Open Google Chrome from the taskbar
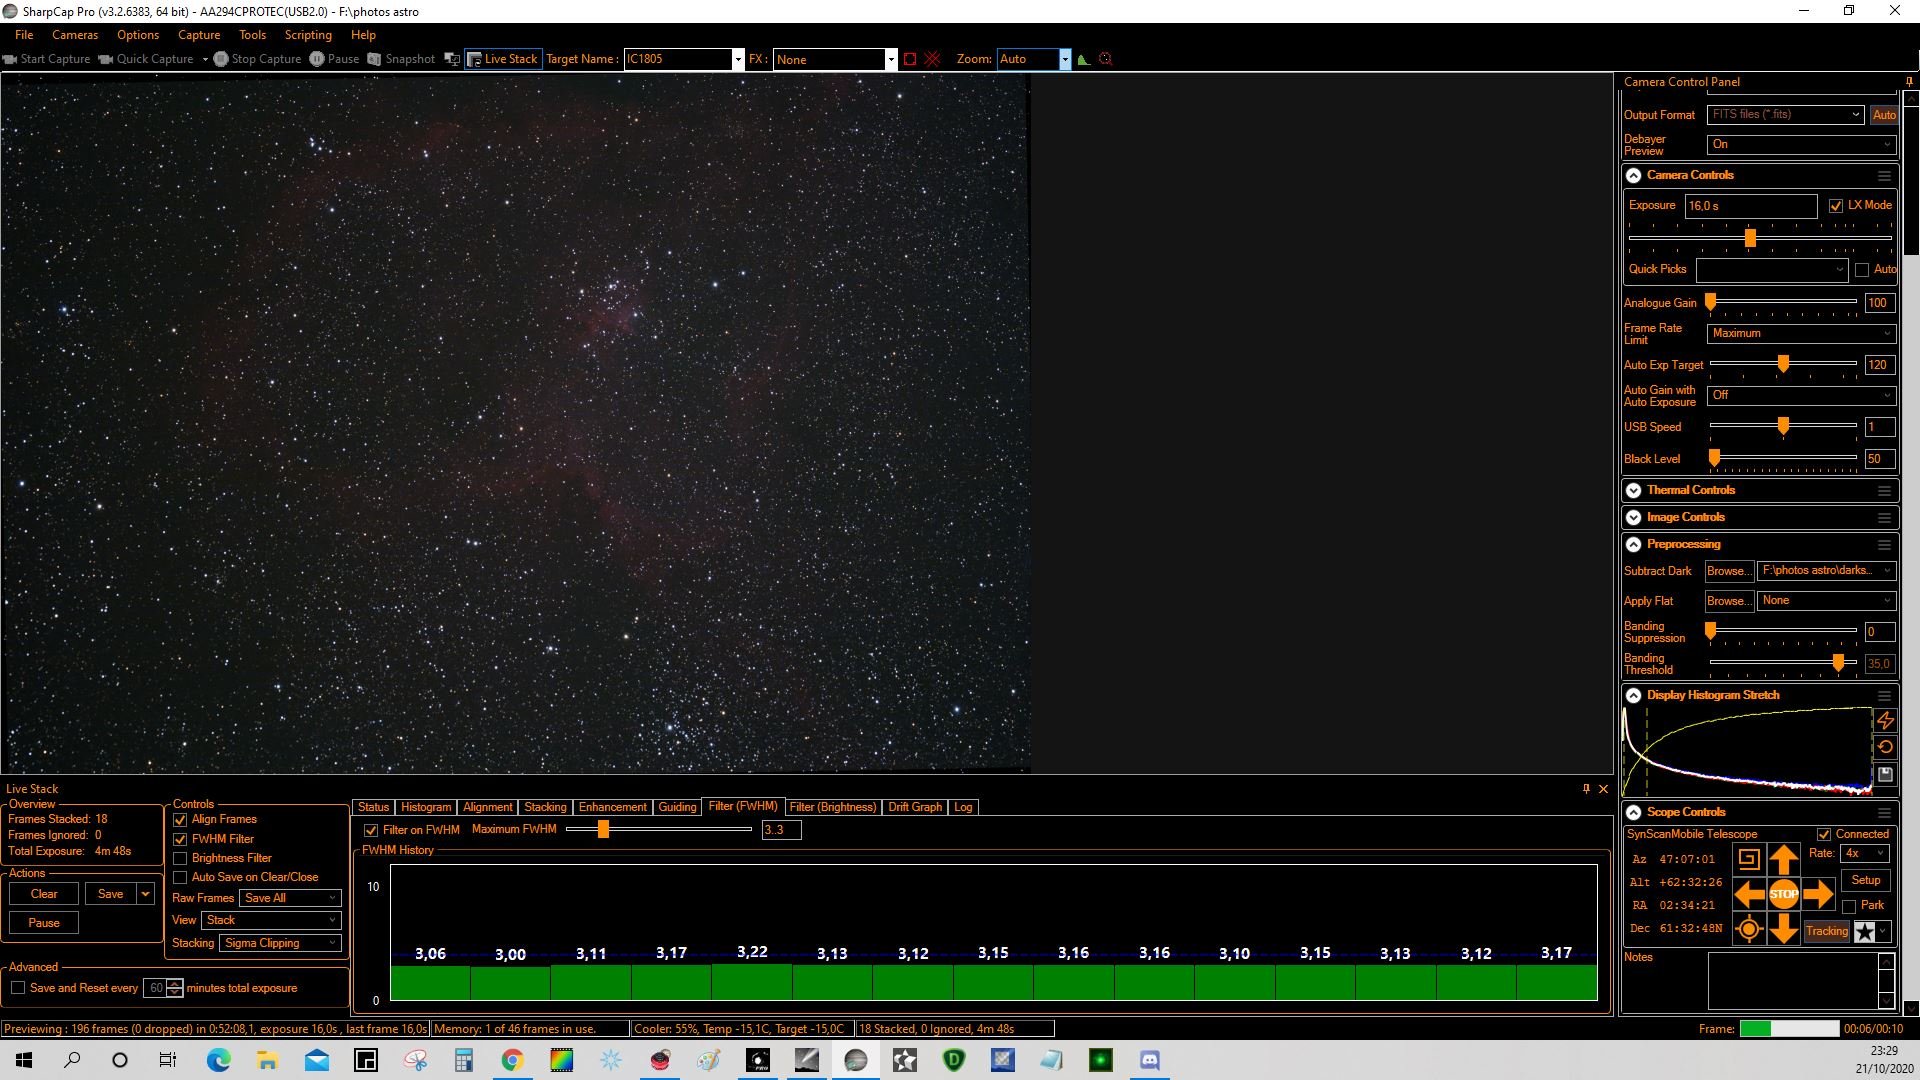The image size is (1920, 1080). click(x=512, y=1060)
